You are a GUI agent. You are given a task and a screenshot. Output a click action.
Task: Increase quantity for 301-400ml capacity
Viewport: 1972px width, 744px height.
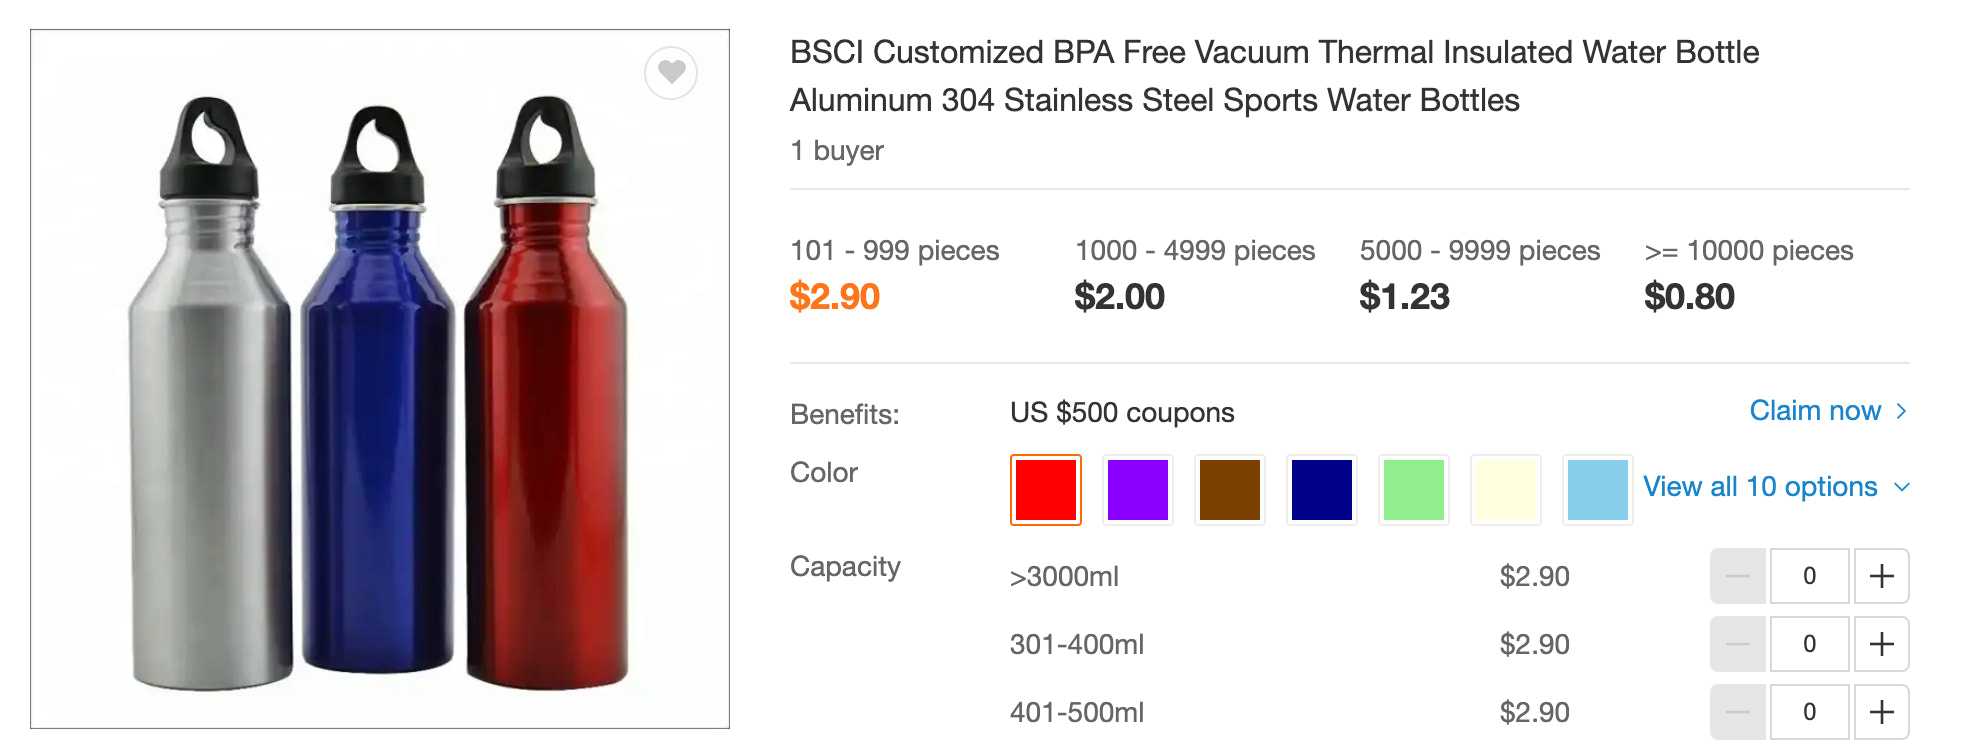(x=1883, y=643)
